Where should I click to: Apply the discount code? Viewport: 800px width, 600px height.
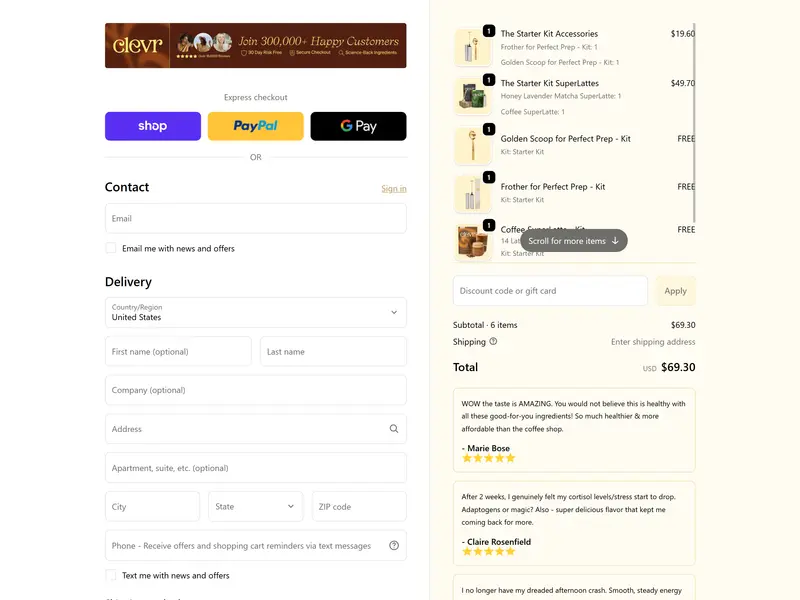pyautogui.click(x=676, y=291)
